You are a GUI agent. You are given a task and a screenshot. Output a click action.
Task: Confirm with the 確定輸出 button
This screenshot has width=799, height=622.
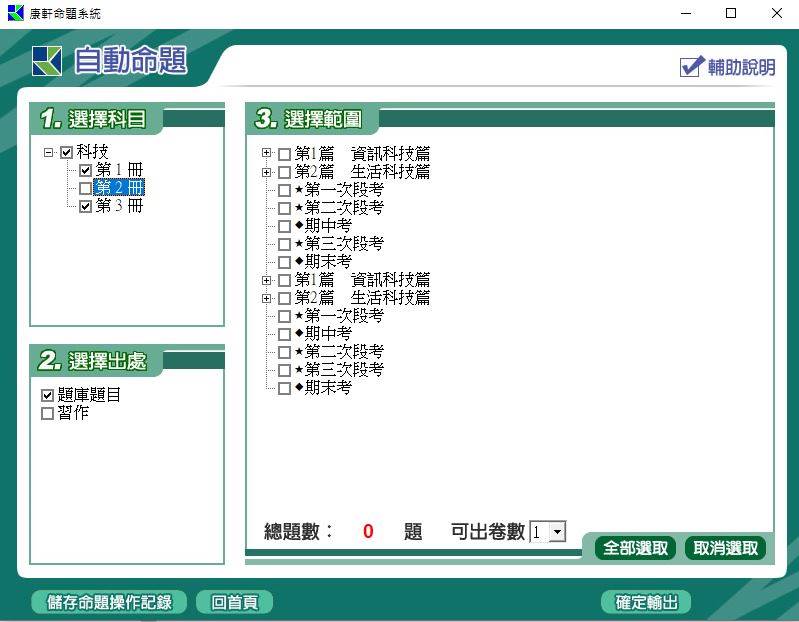coord(646,602)
